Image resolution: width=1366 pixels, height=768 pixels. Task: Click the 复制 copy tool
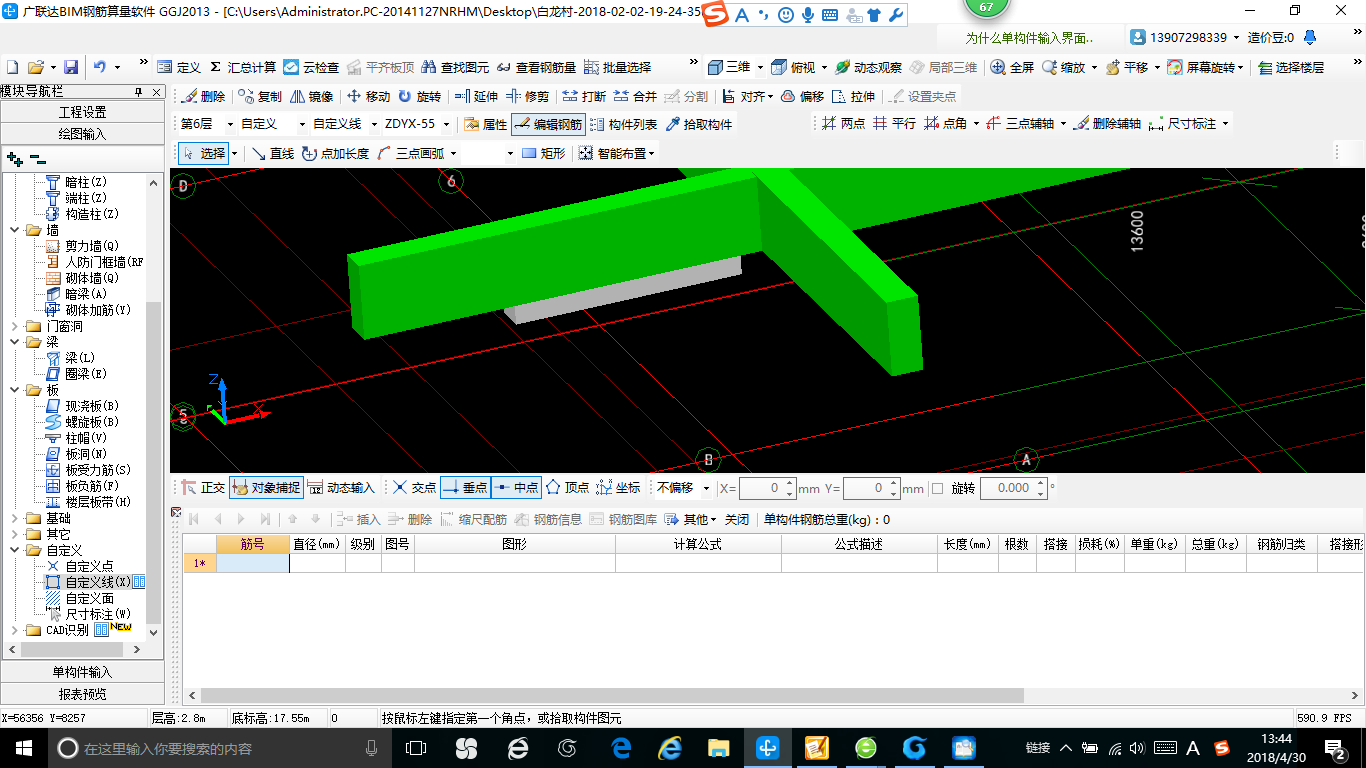pos(261,96)
